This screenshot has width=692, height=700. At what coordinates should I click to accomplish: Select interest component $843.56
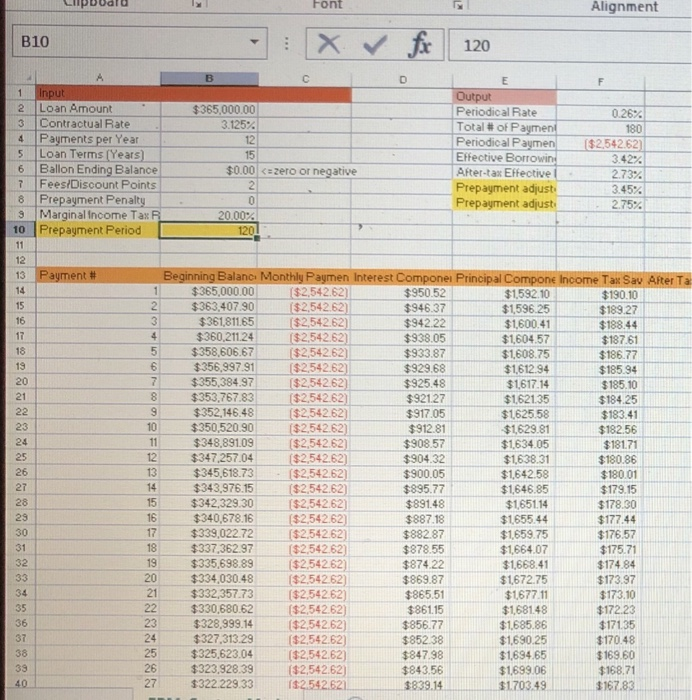pyautogui.click(x=402, y=670)
